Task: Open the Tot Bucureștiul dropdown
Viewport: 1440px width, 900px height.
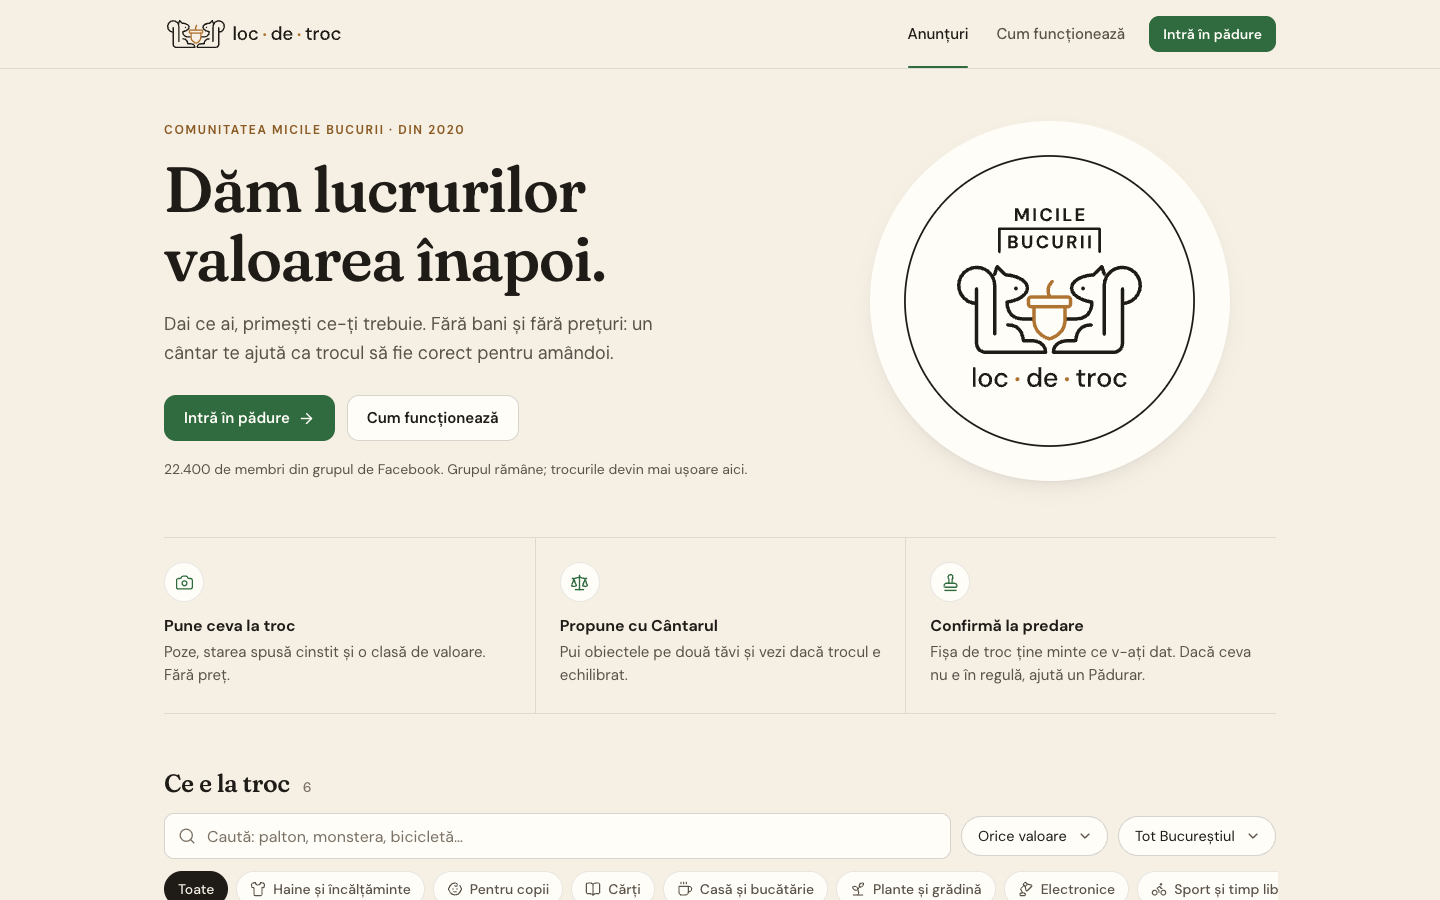Action: pyautogui.click(x=1197, y=836)
